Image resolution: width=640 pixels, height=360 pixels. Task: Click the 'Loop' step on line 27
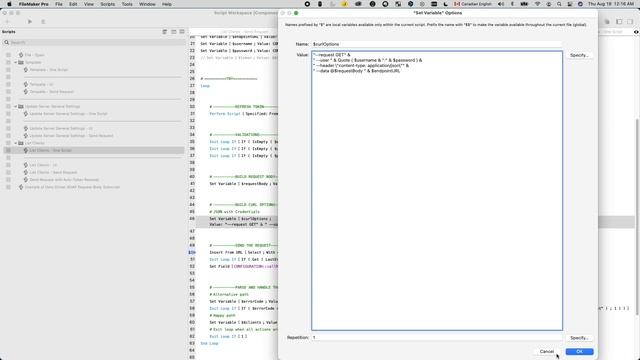coord(205,86)
